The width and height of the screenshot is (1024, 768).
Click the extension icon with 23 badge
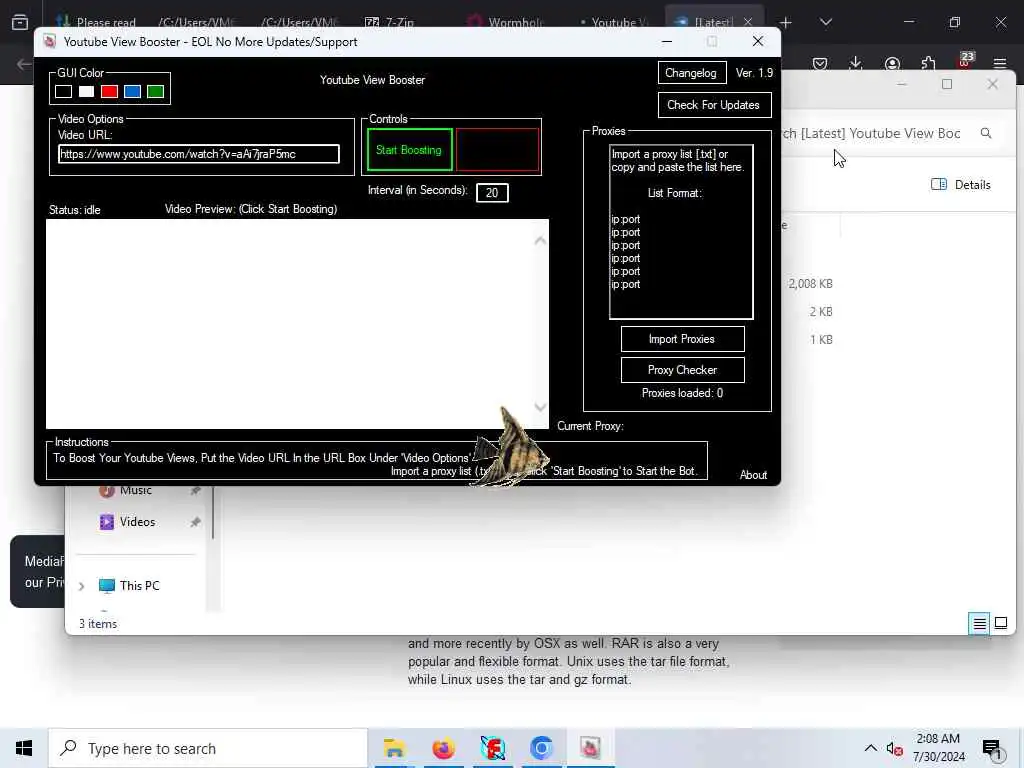click(965, 60)
